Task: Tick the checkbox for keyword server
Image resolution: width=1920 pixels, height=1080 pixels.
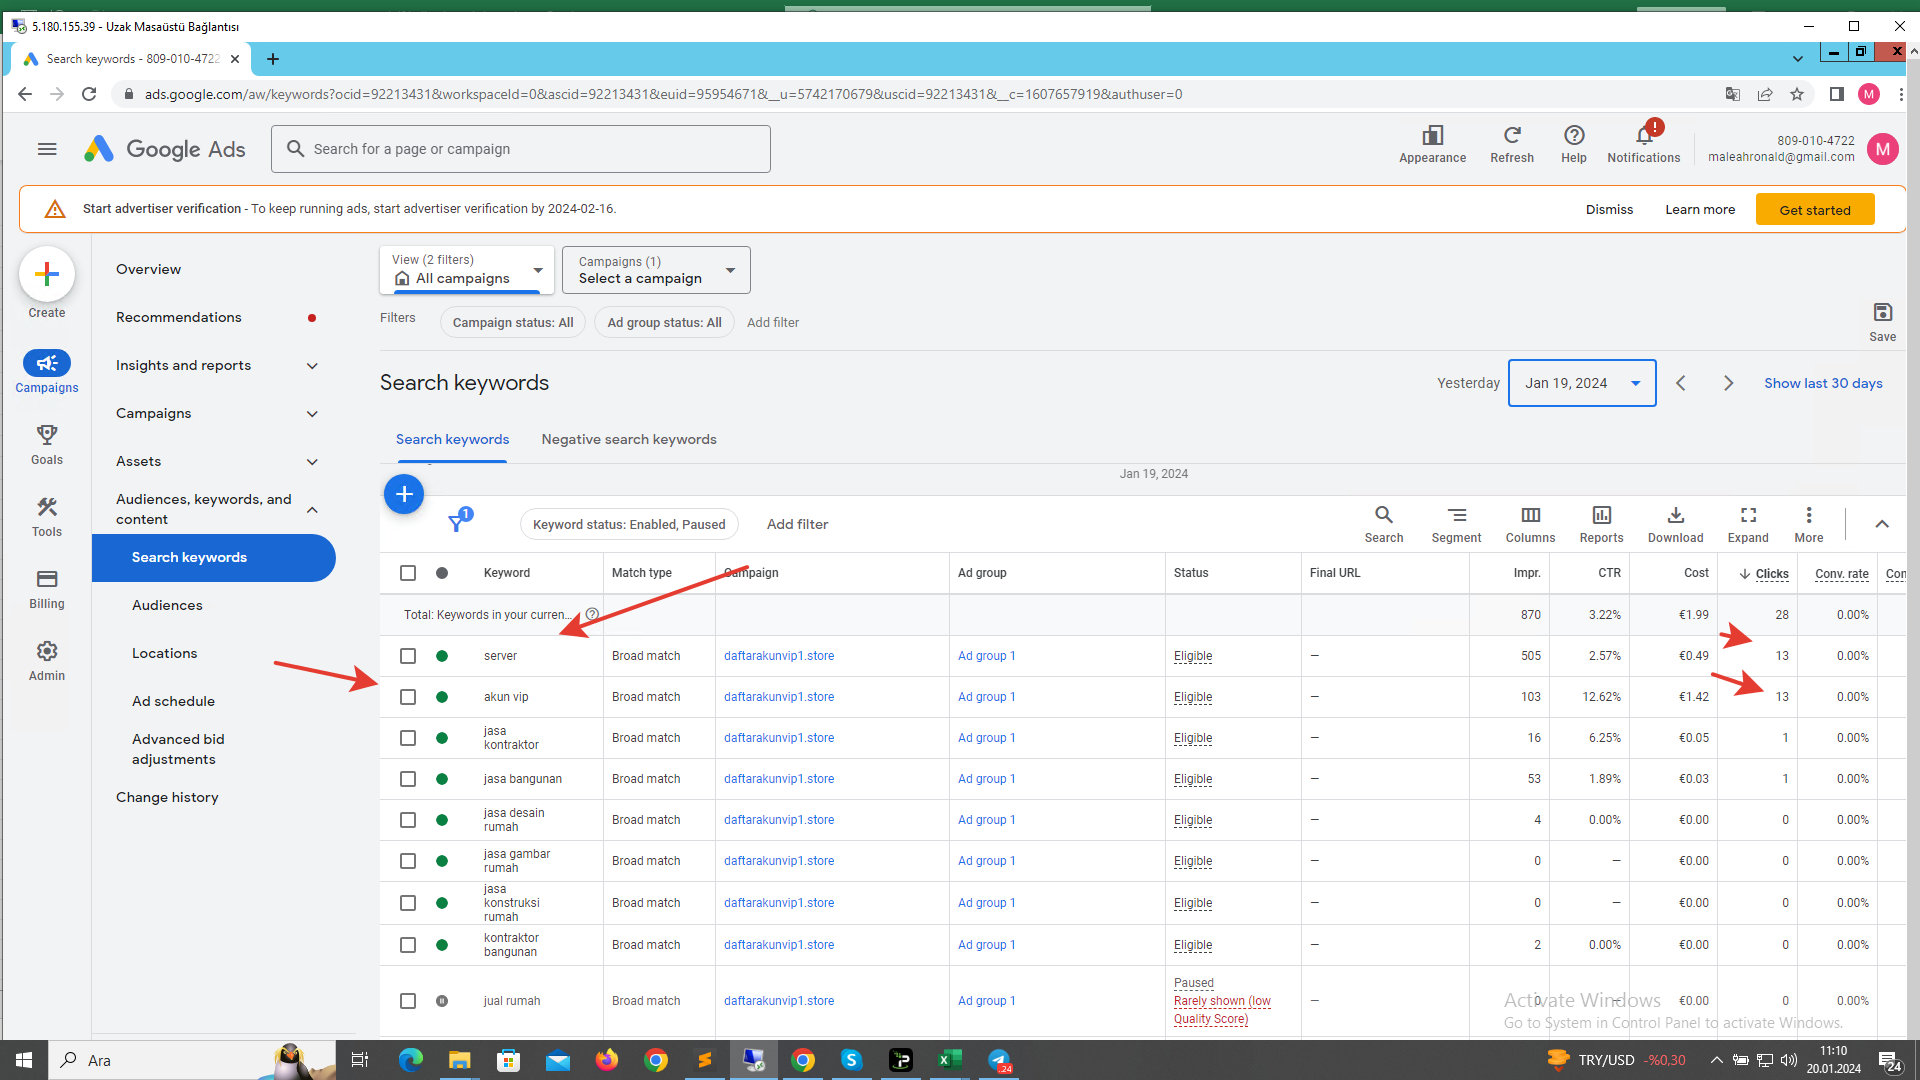Action: pos(408,656)
